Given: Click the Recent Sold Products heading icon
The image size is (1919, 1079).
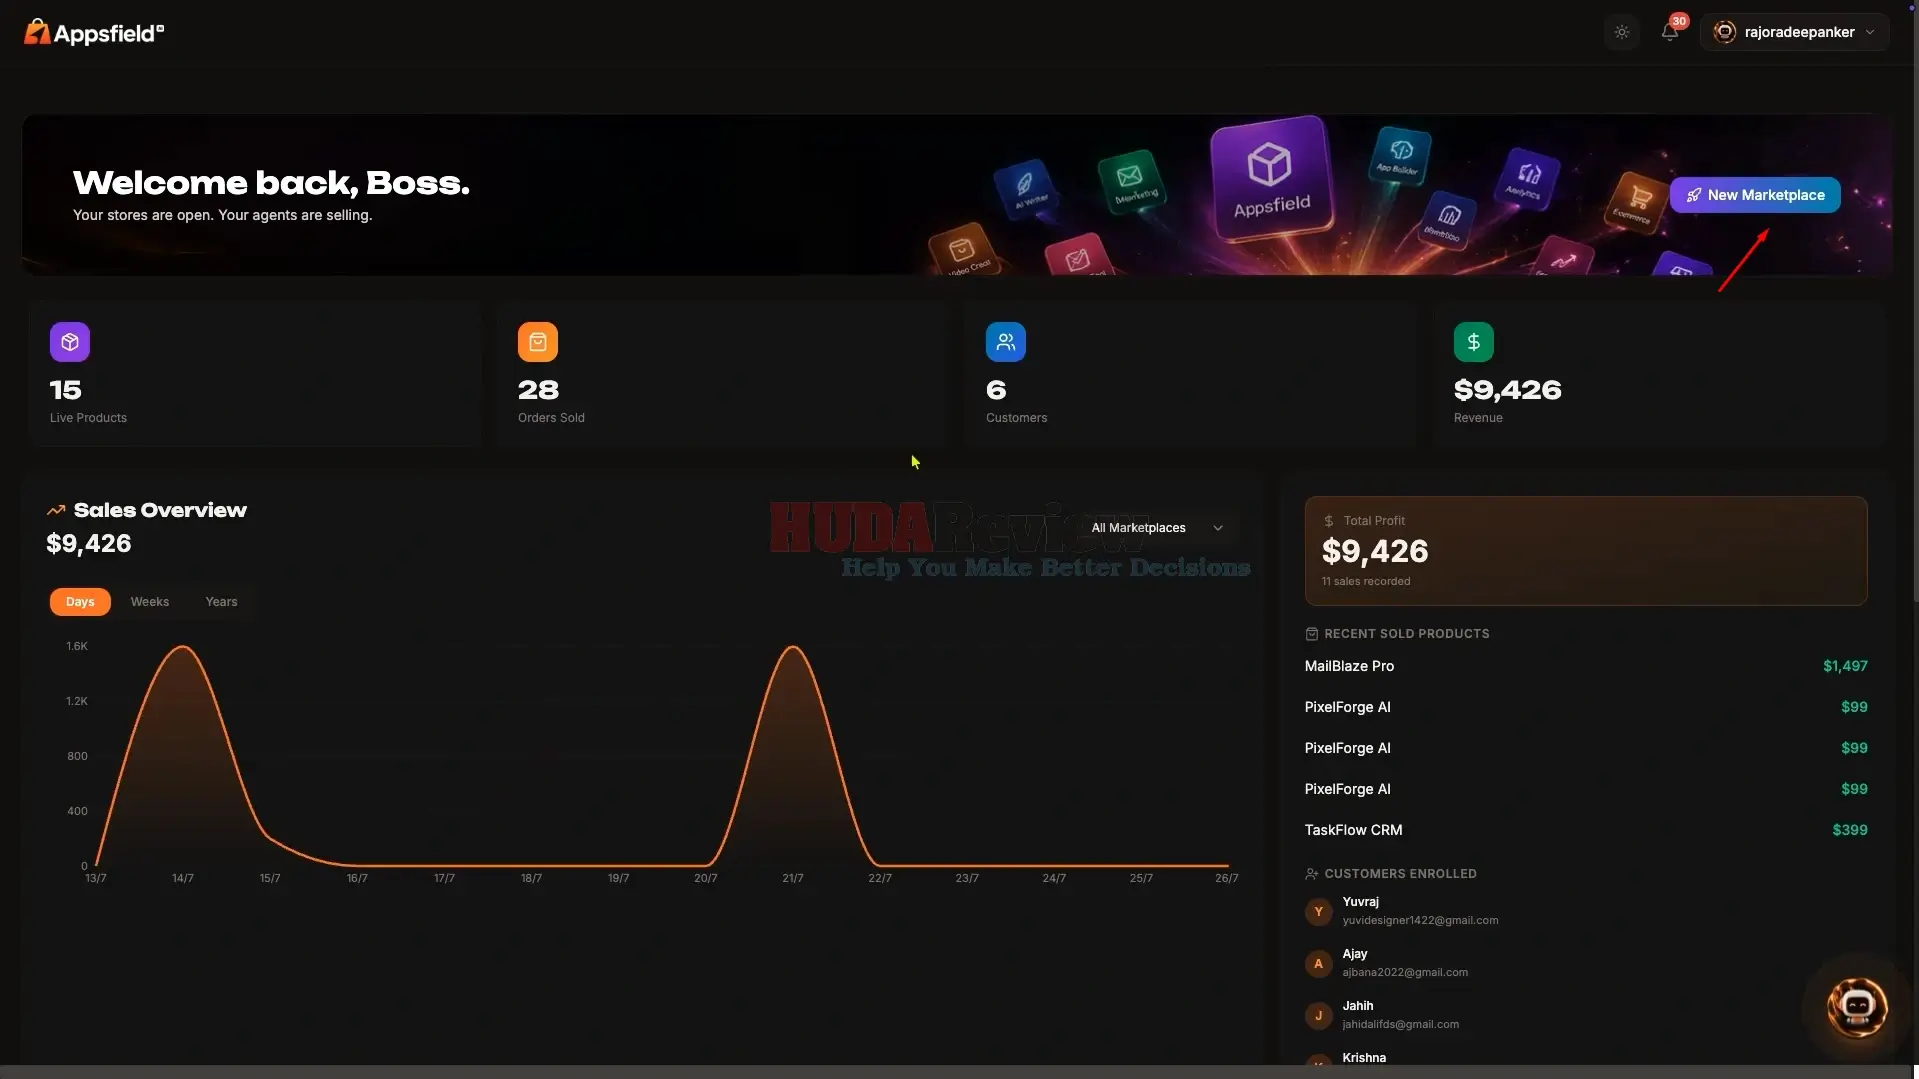Looking at the screenshot, I should [1312, 634].
